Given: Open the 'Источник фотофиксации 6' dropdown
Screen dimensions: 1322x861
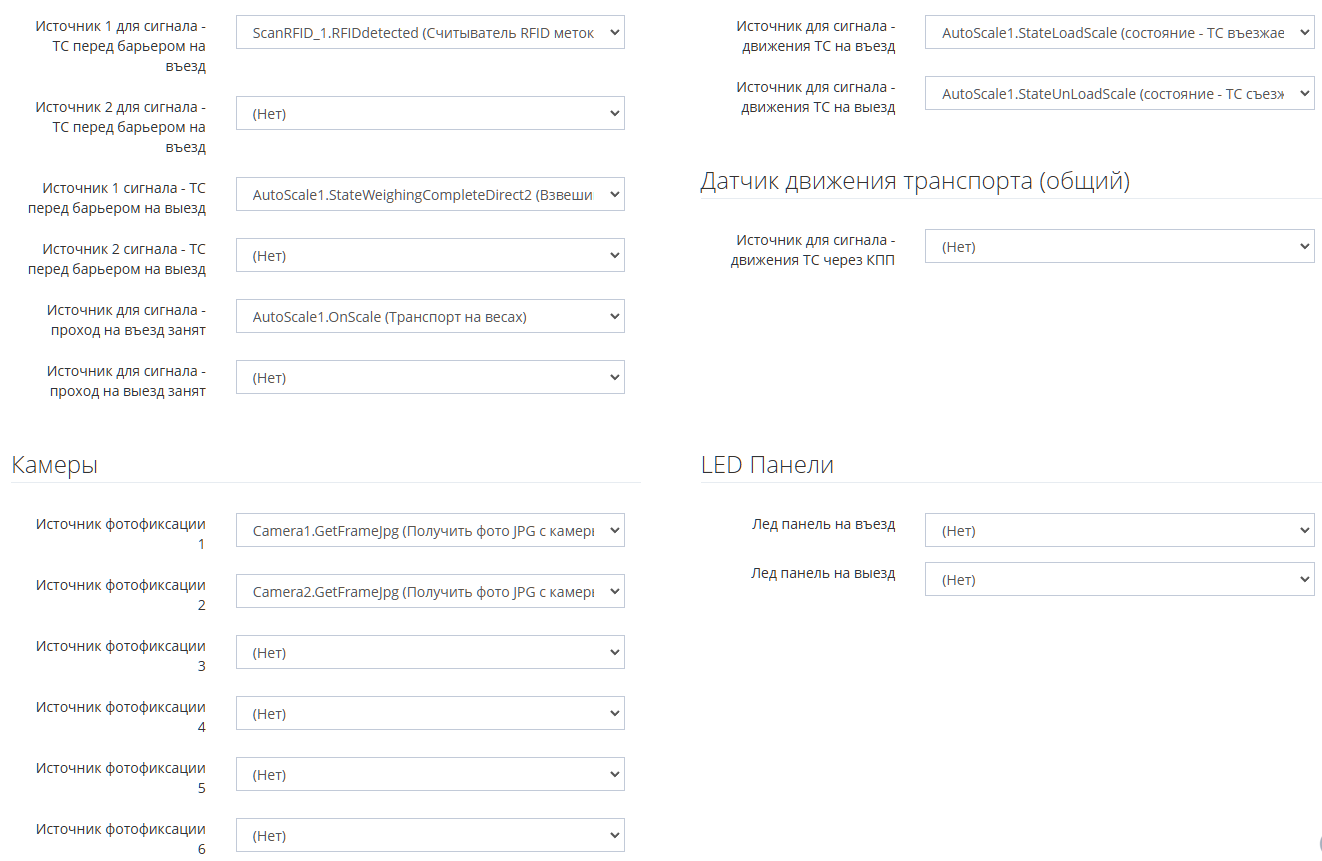Looking at the screenshot, I should 430,836.
